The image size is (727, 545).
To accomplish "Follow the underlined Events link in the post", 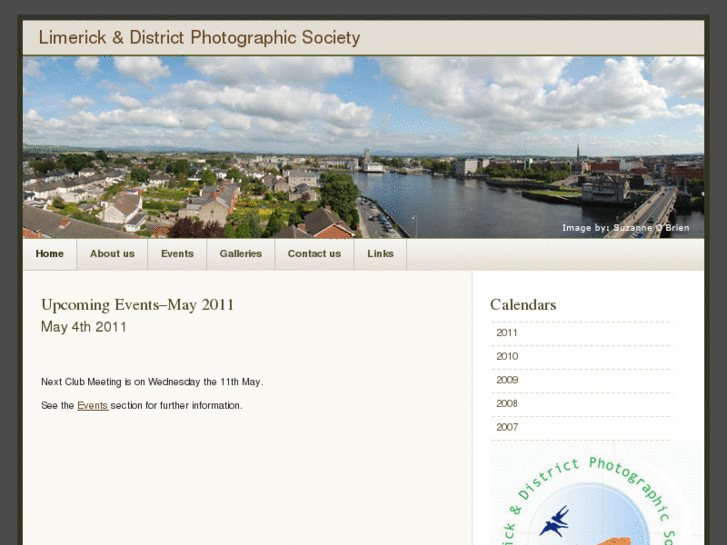I will pyautogui.click(x=92, y=406).
